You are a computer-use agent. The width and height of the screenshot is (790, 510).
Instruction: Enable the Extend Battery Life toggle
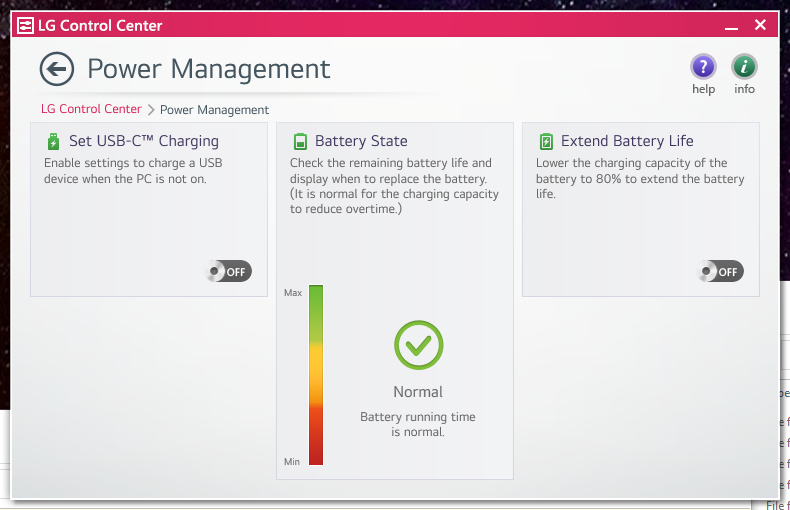720,271
